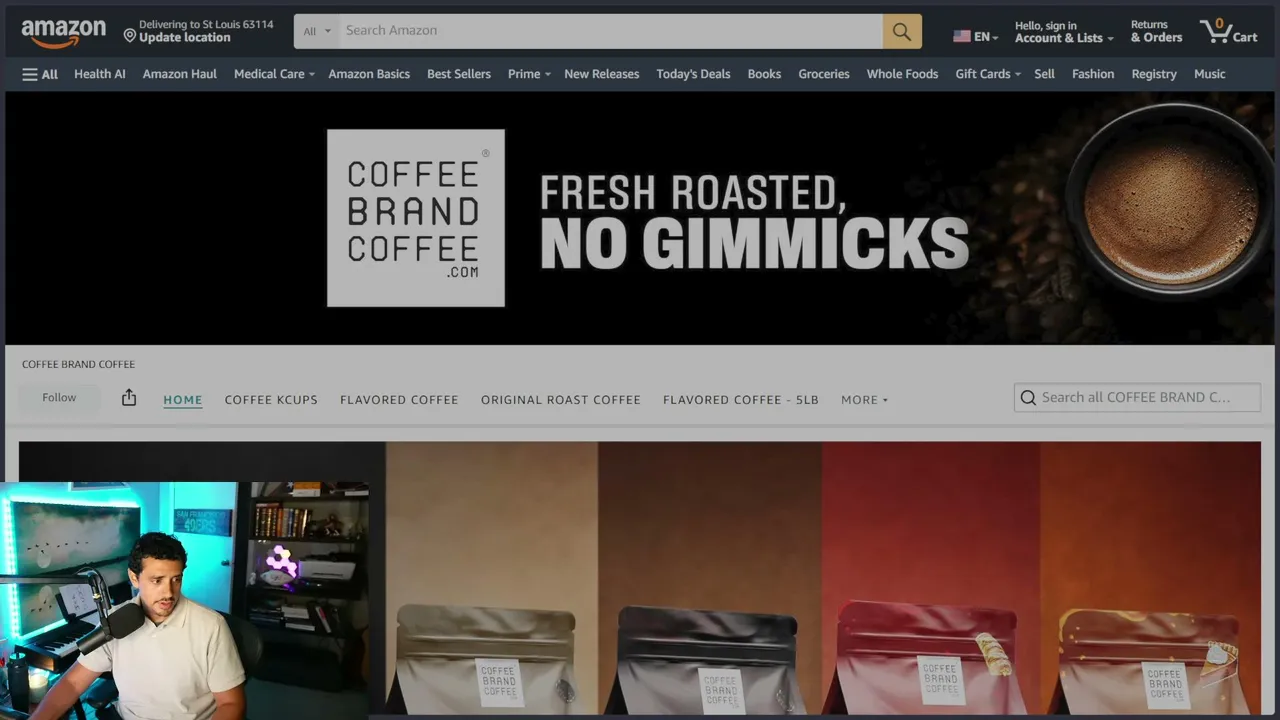Open the All search category dropdown
Viewport: 1280px width, 720px height.
pyautogui.click(x=317, y=31)
